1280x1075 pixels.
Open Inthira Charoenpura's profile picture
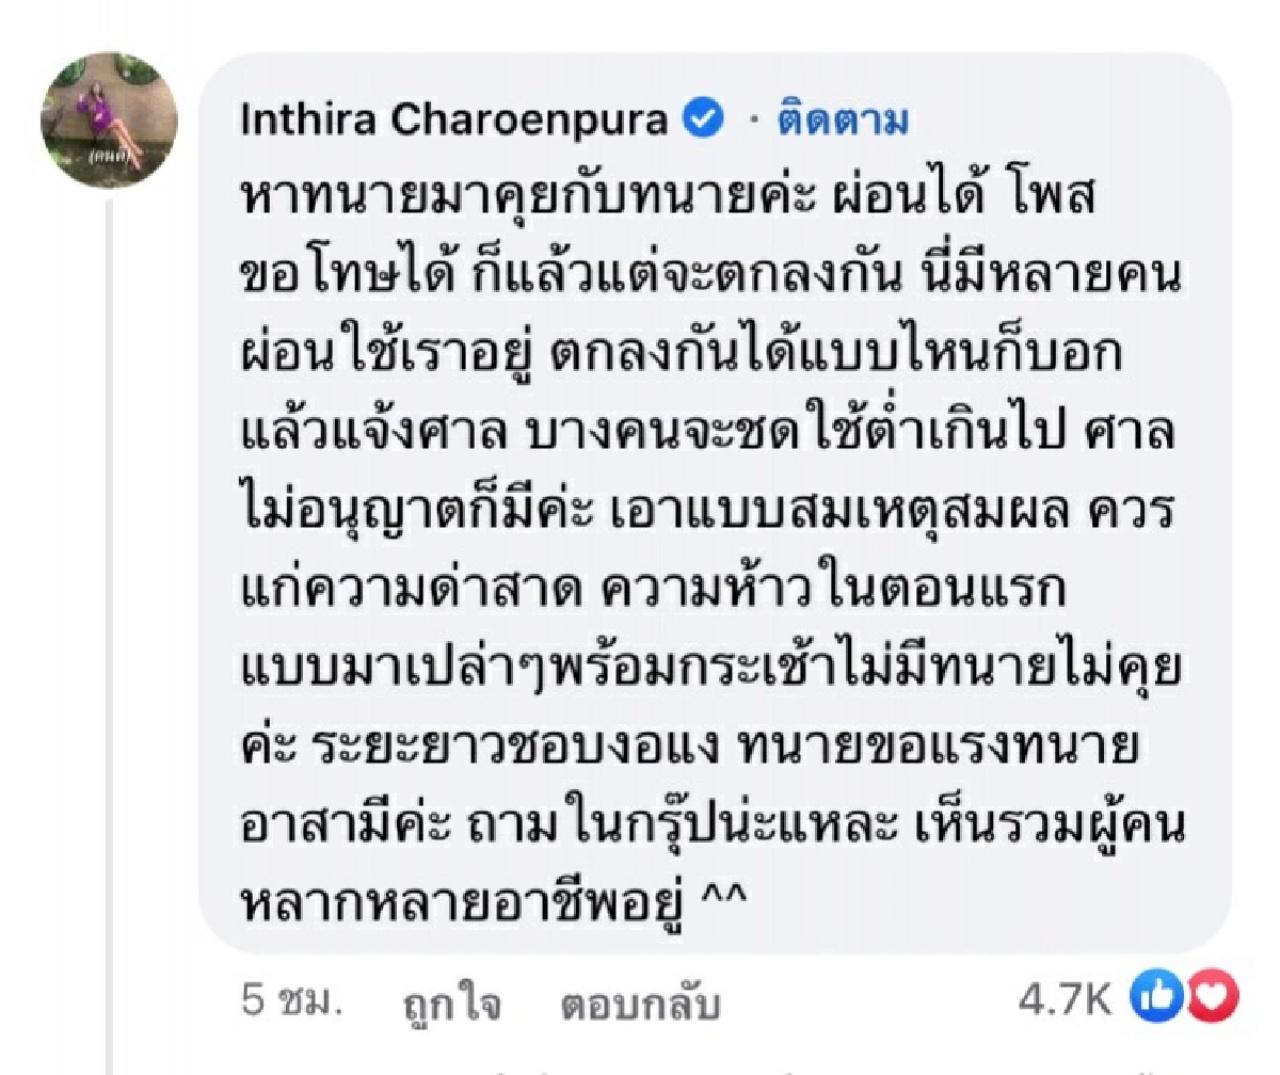[x=108, y=120]
